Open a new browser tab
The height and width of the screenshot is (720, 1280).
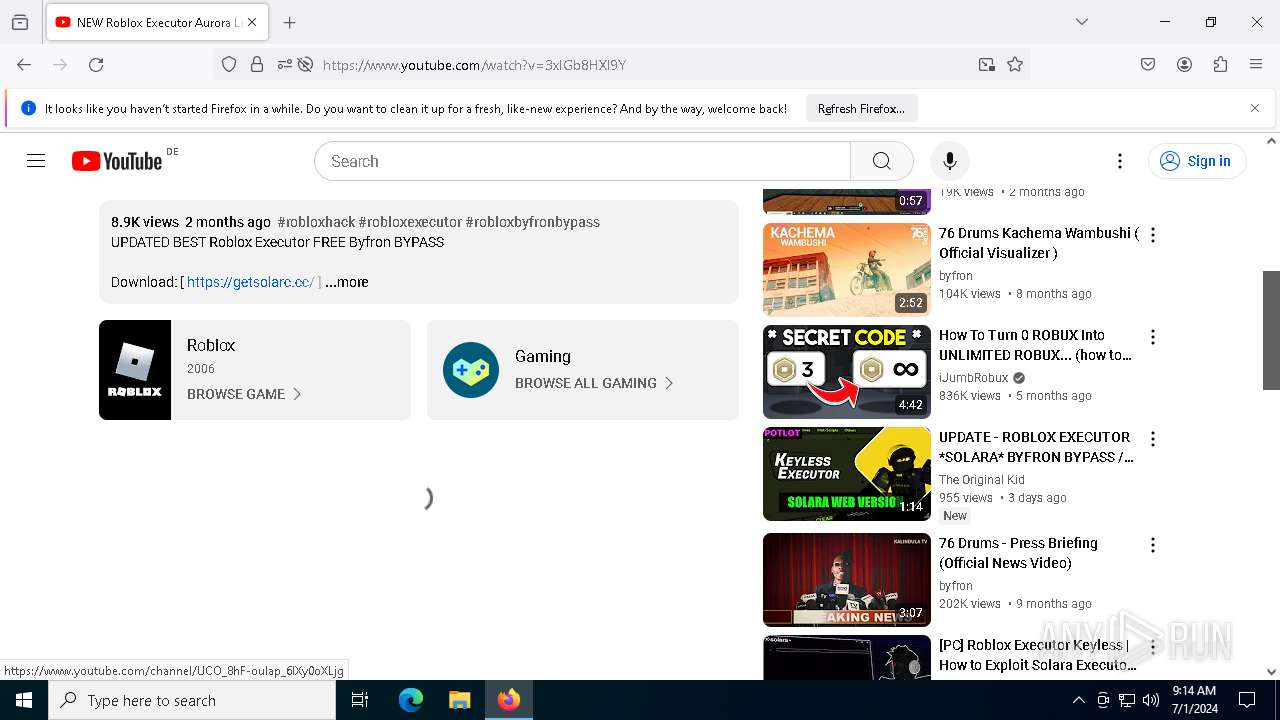tap(290, 22)
